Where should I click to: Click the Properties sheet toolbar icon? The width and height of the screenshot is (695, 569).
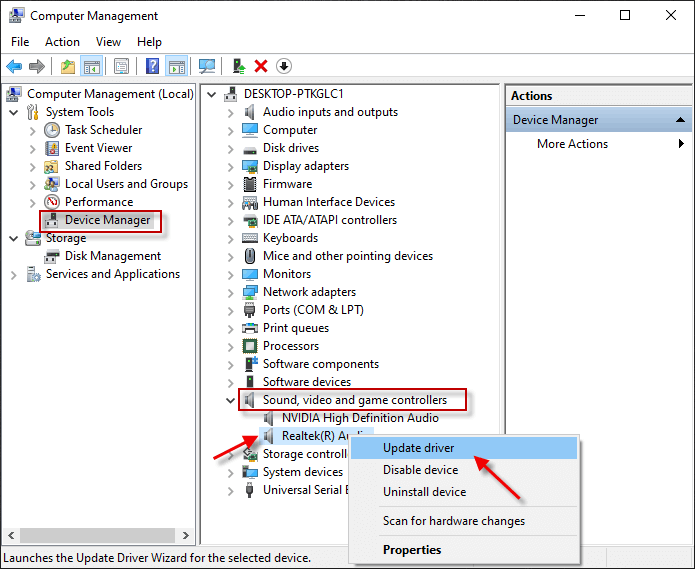(x=121, y=66)
